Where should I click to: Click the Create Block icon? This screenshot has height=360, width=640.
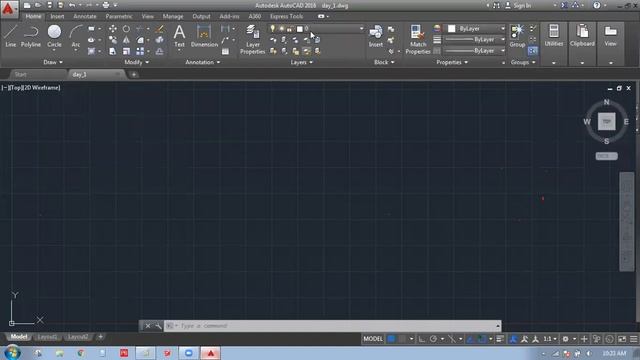[391, 29]
